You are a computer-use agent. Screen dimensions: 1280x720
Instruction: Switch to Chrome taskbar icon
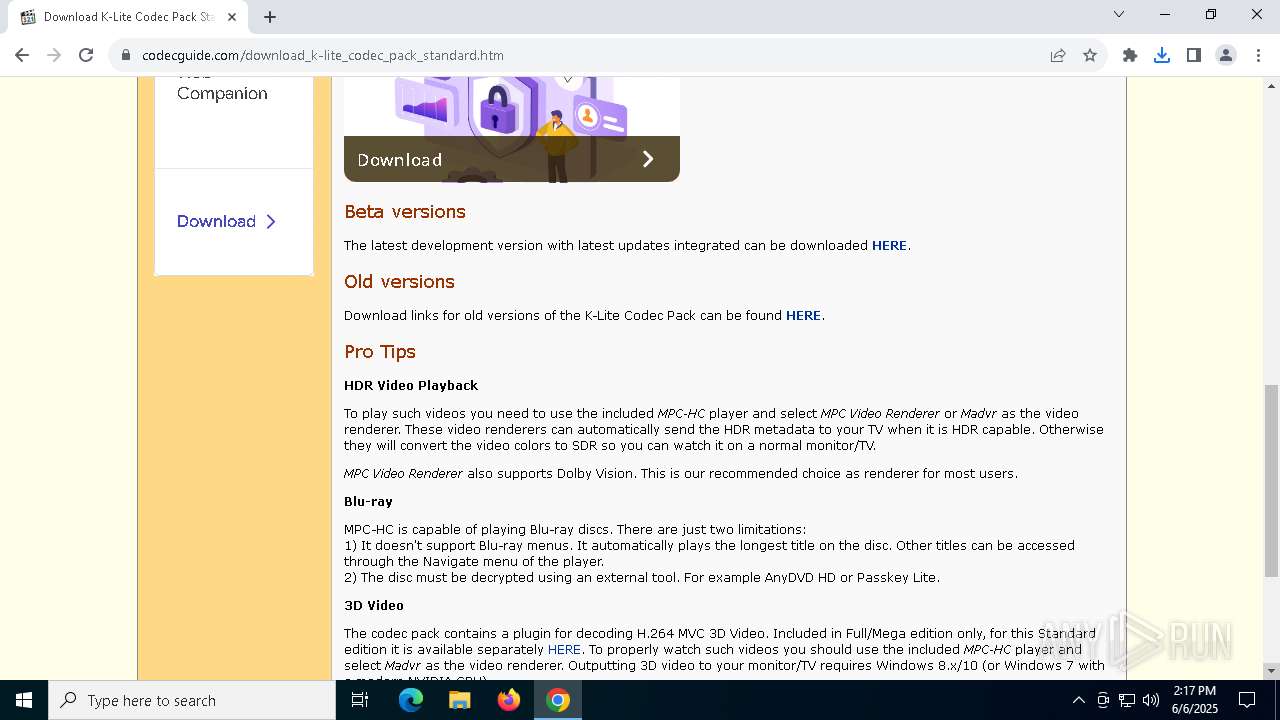[x=558, y=700]
